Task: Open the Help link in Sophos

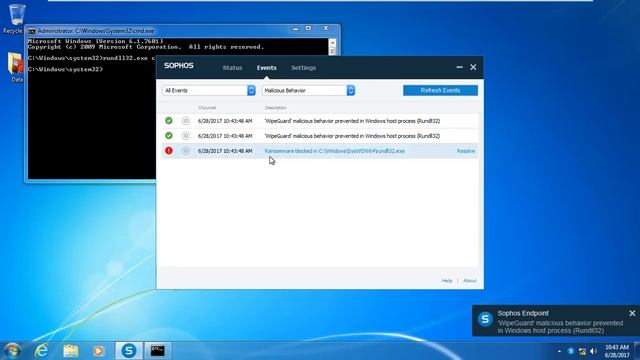Action: [x=447, y=281]
